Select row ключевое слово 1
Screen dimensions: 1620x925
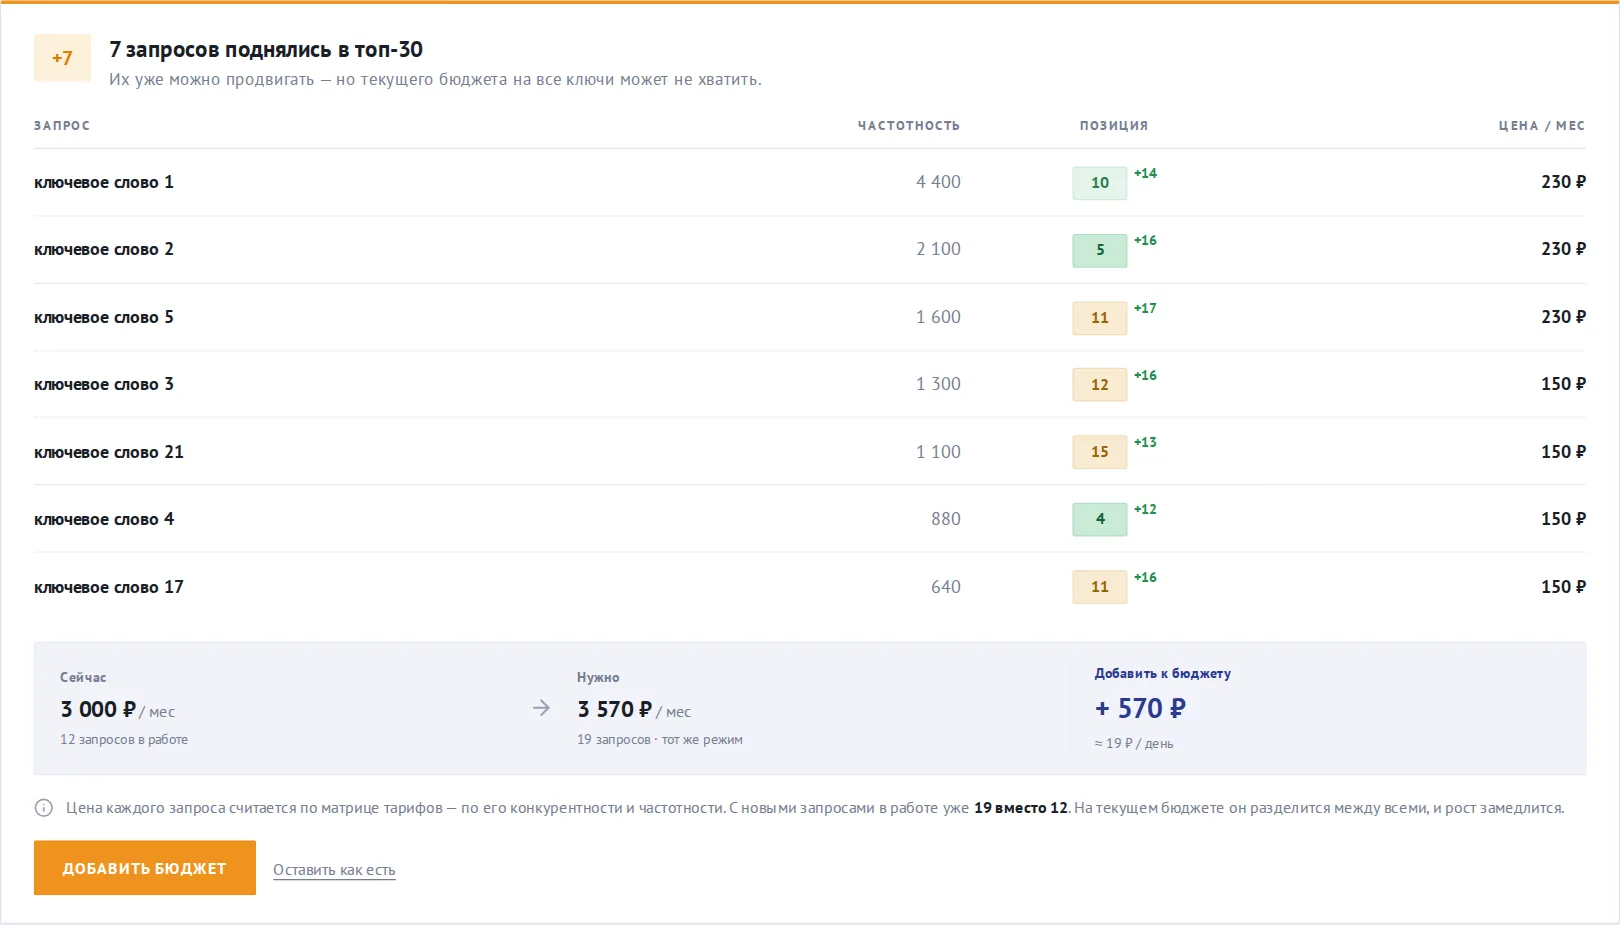click(x=810, y=182)
